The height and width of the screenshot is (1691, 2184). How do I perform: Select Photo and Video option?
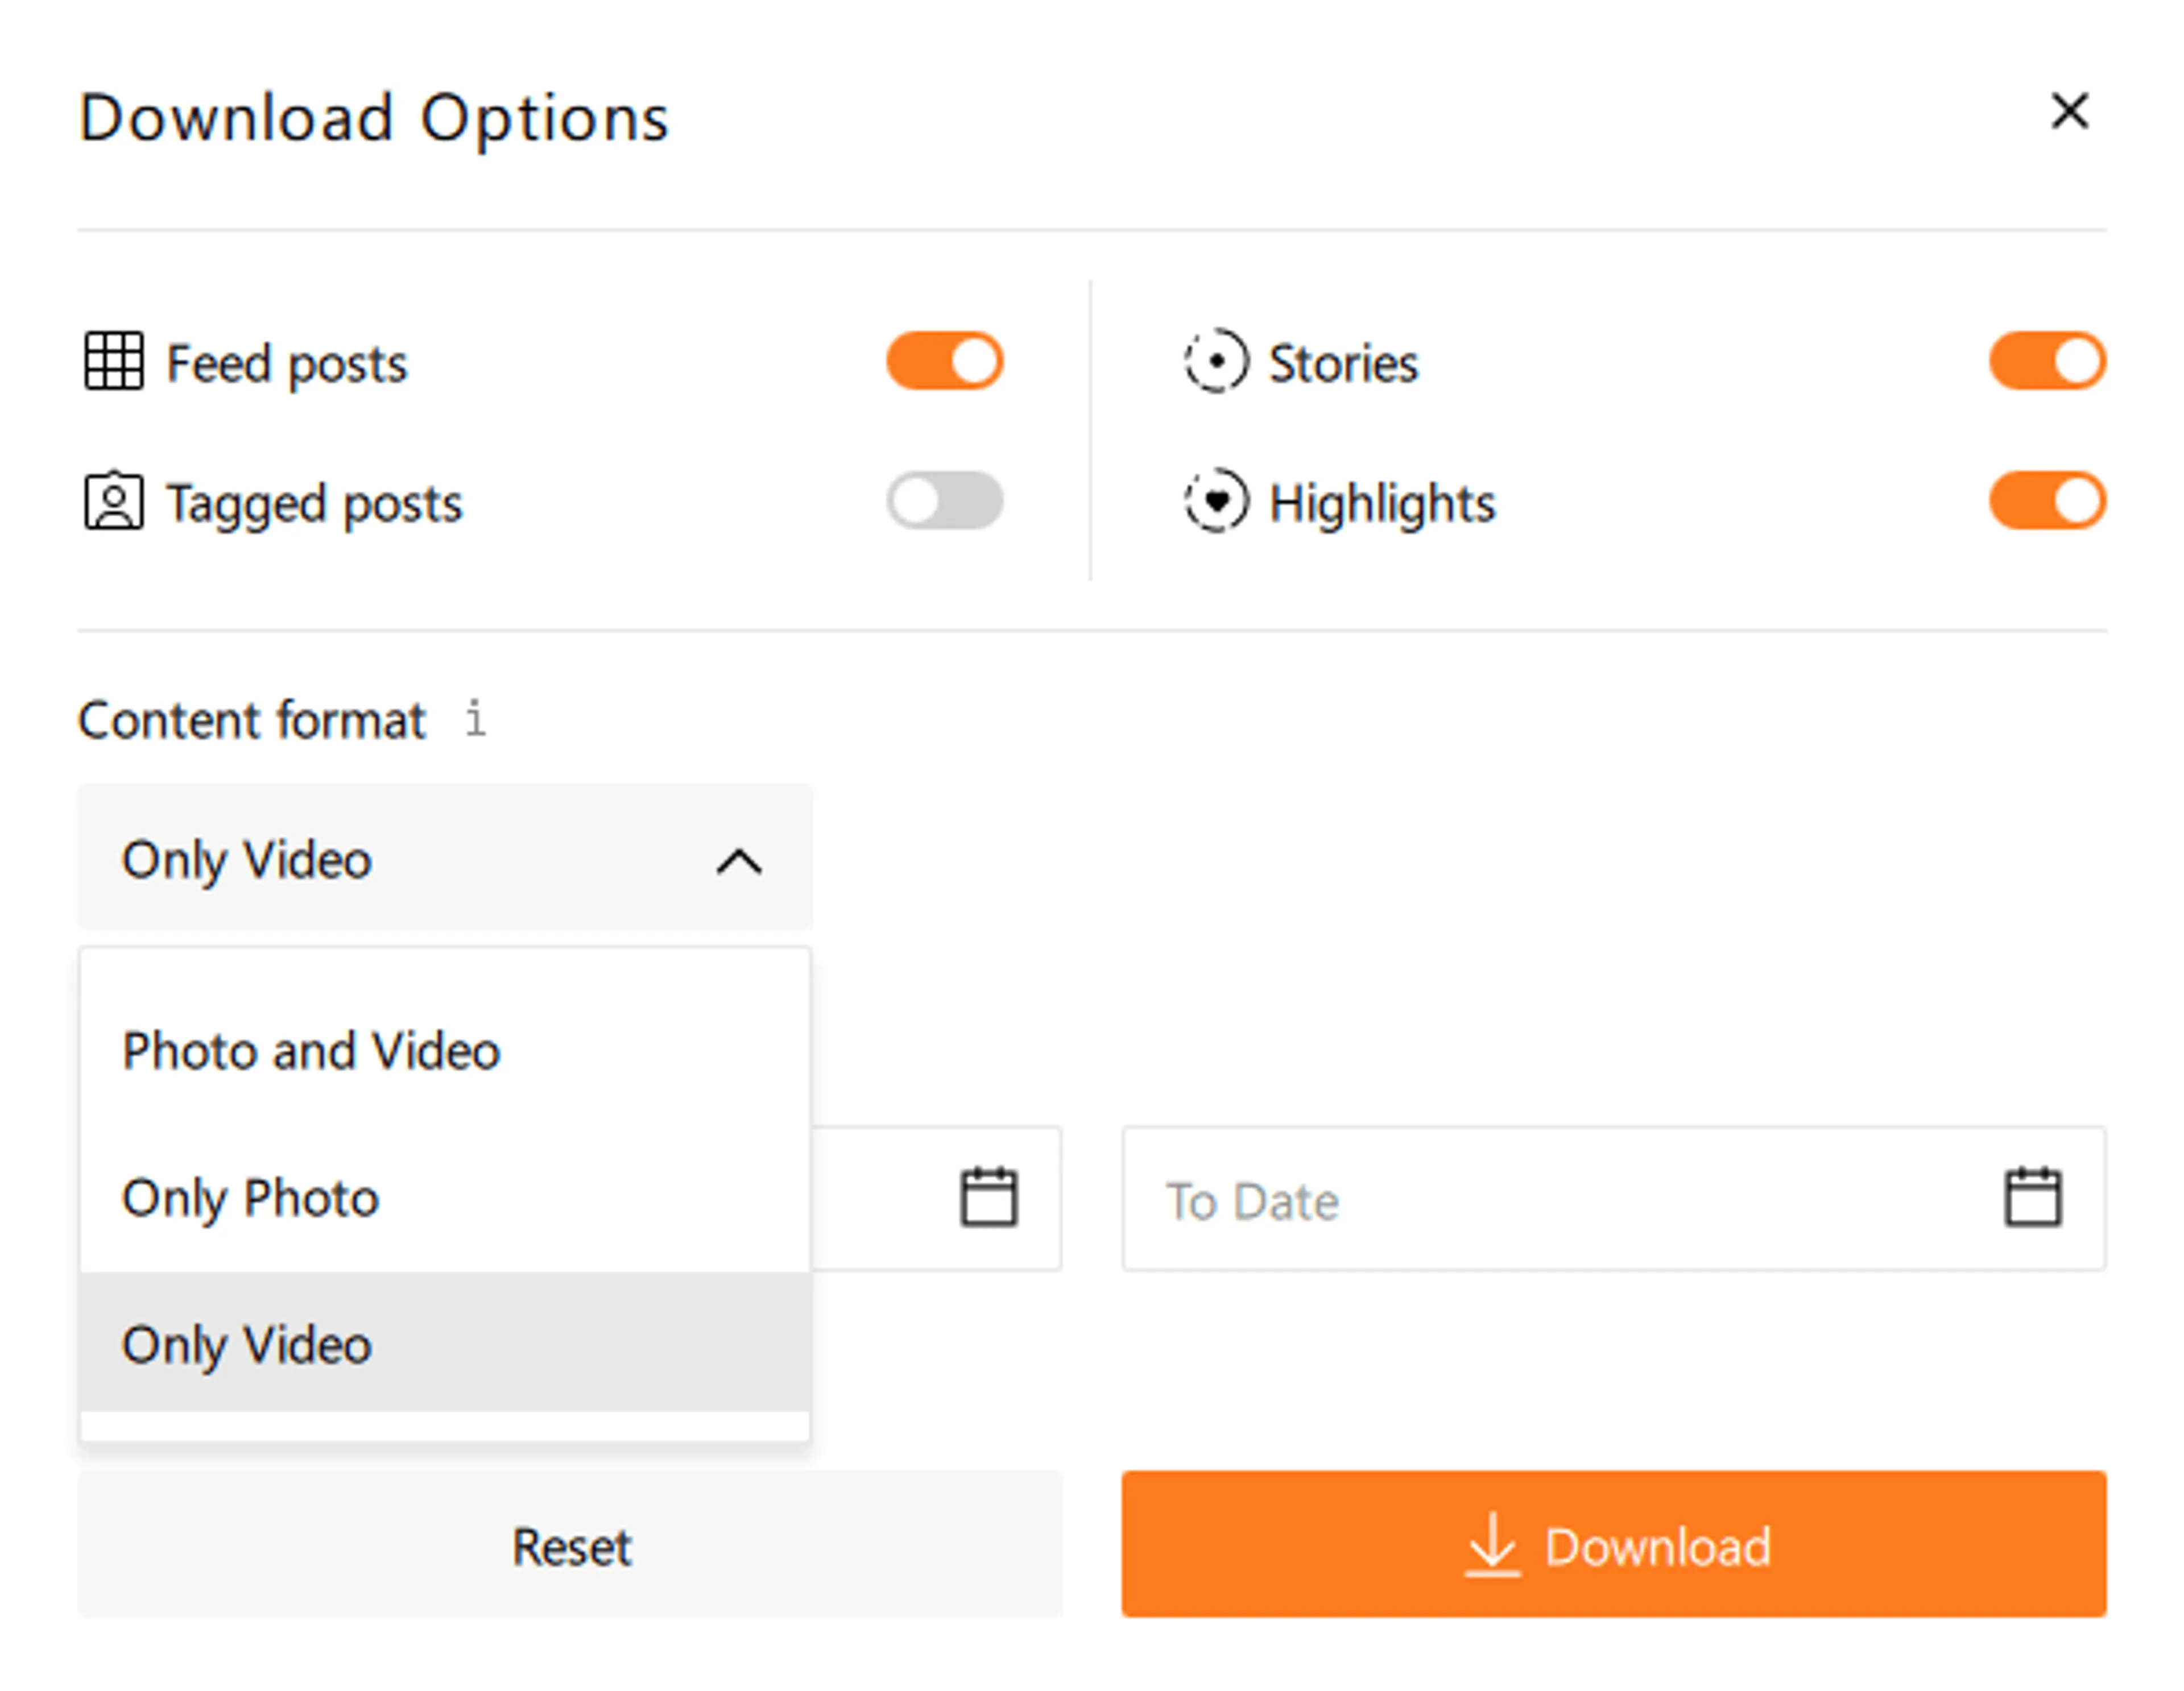pos(311,1051)
